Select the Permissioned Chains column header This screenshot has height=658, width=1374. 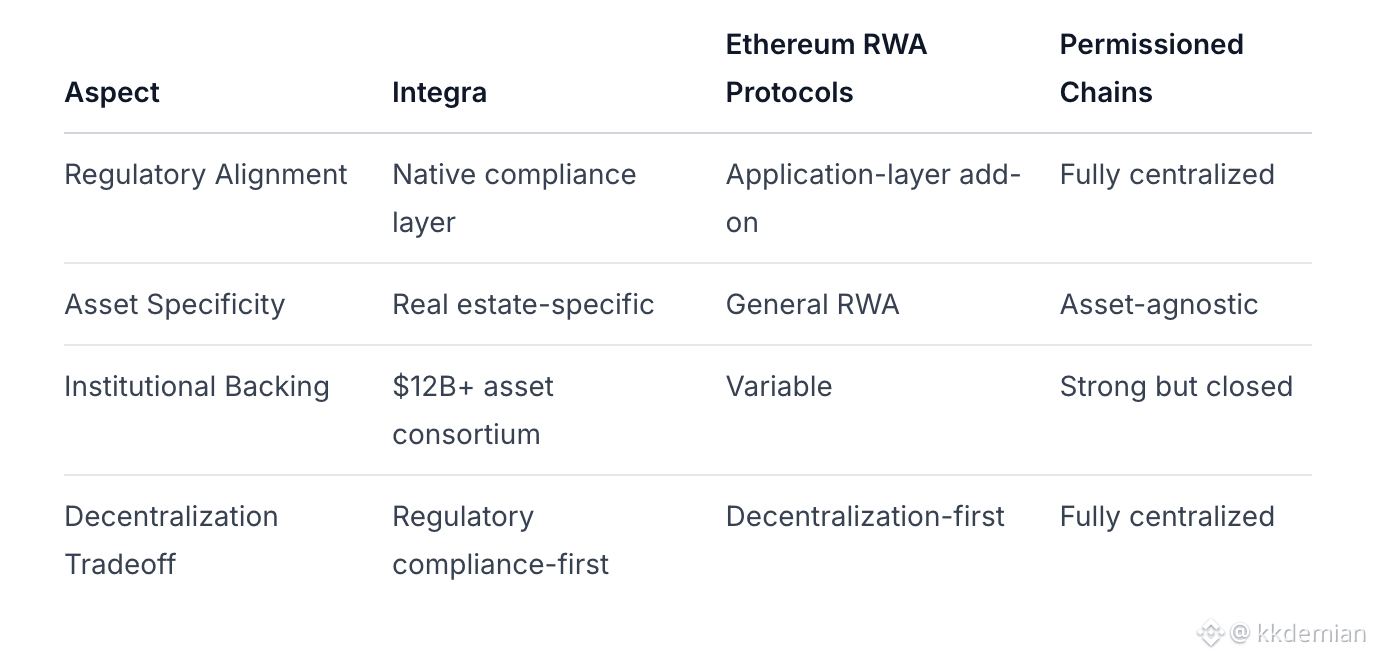click(x=1151, y=68)
